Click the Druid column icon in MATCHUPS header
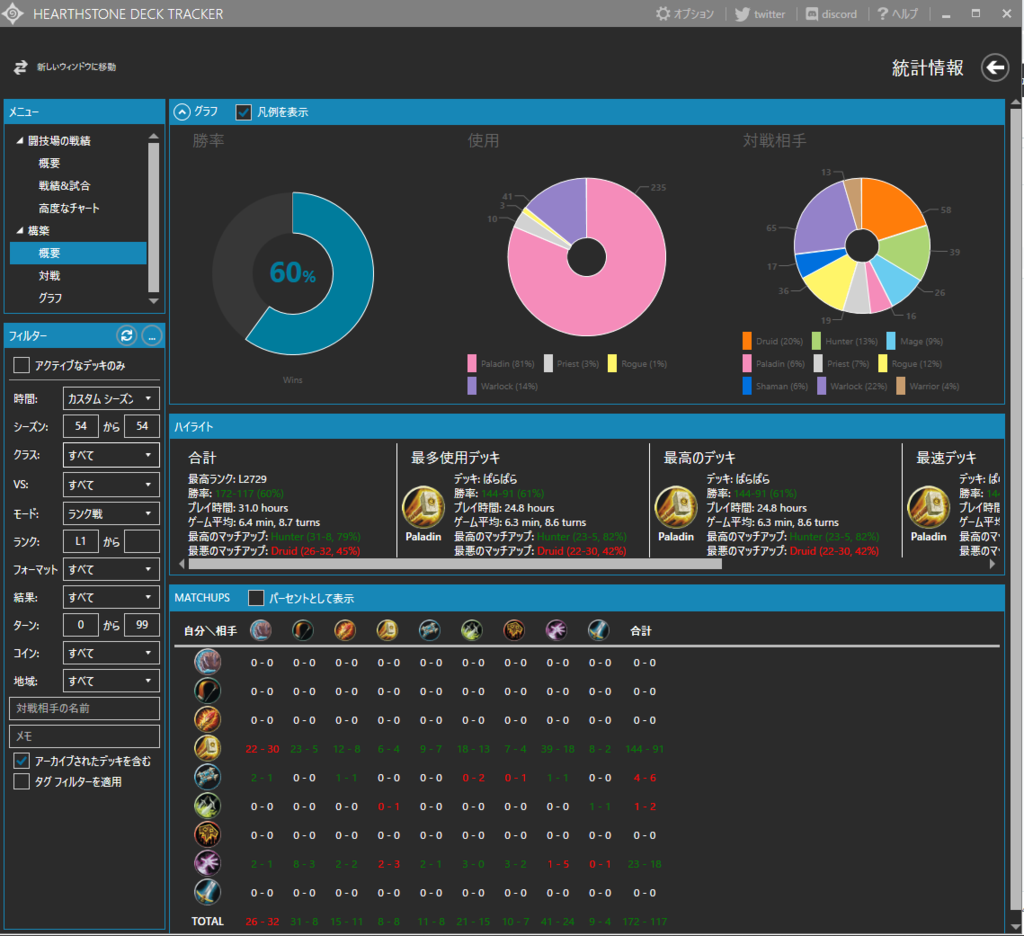This screenshot has height=936, width=1024. click(261, 630)
